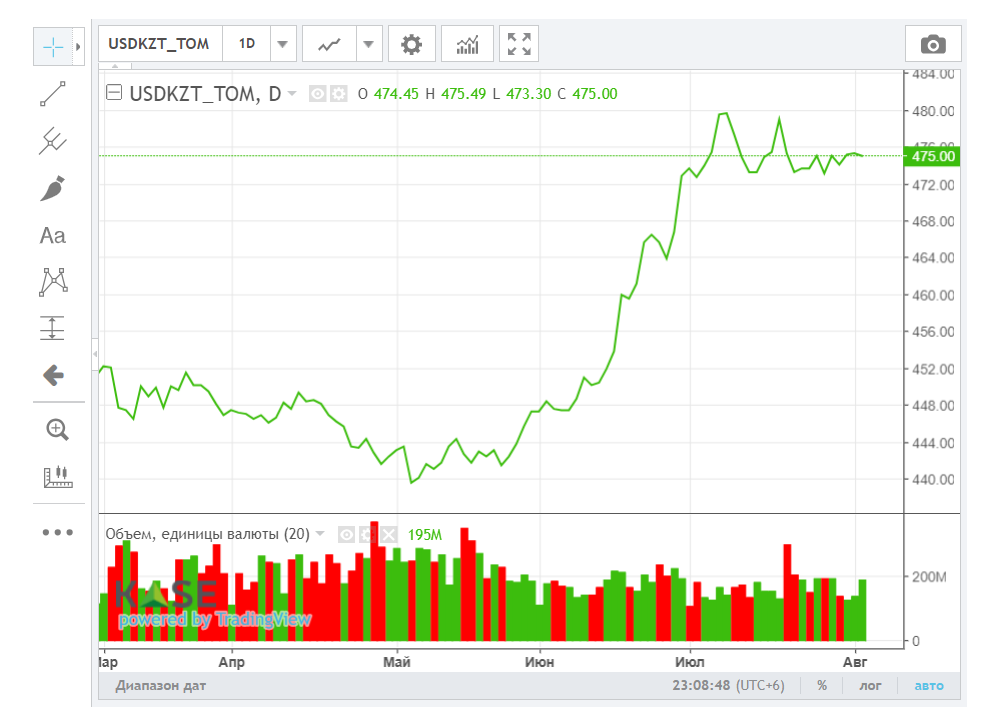Open the 1D interval dropdown arrow

[282, 44]
